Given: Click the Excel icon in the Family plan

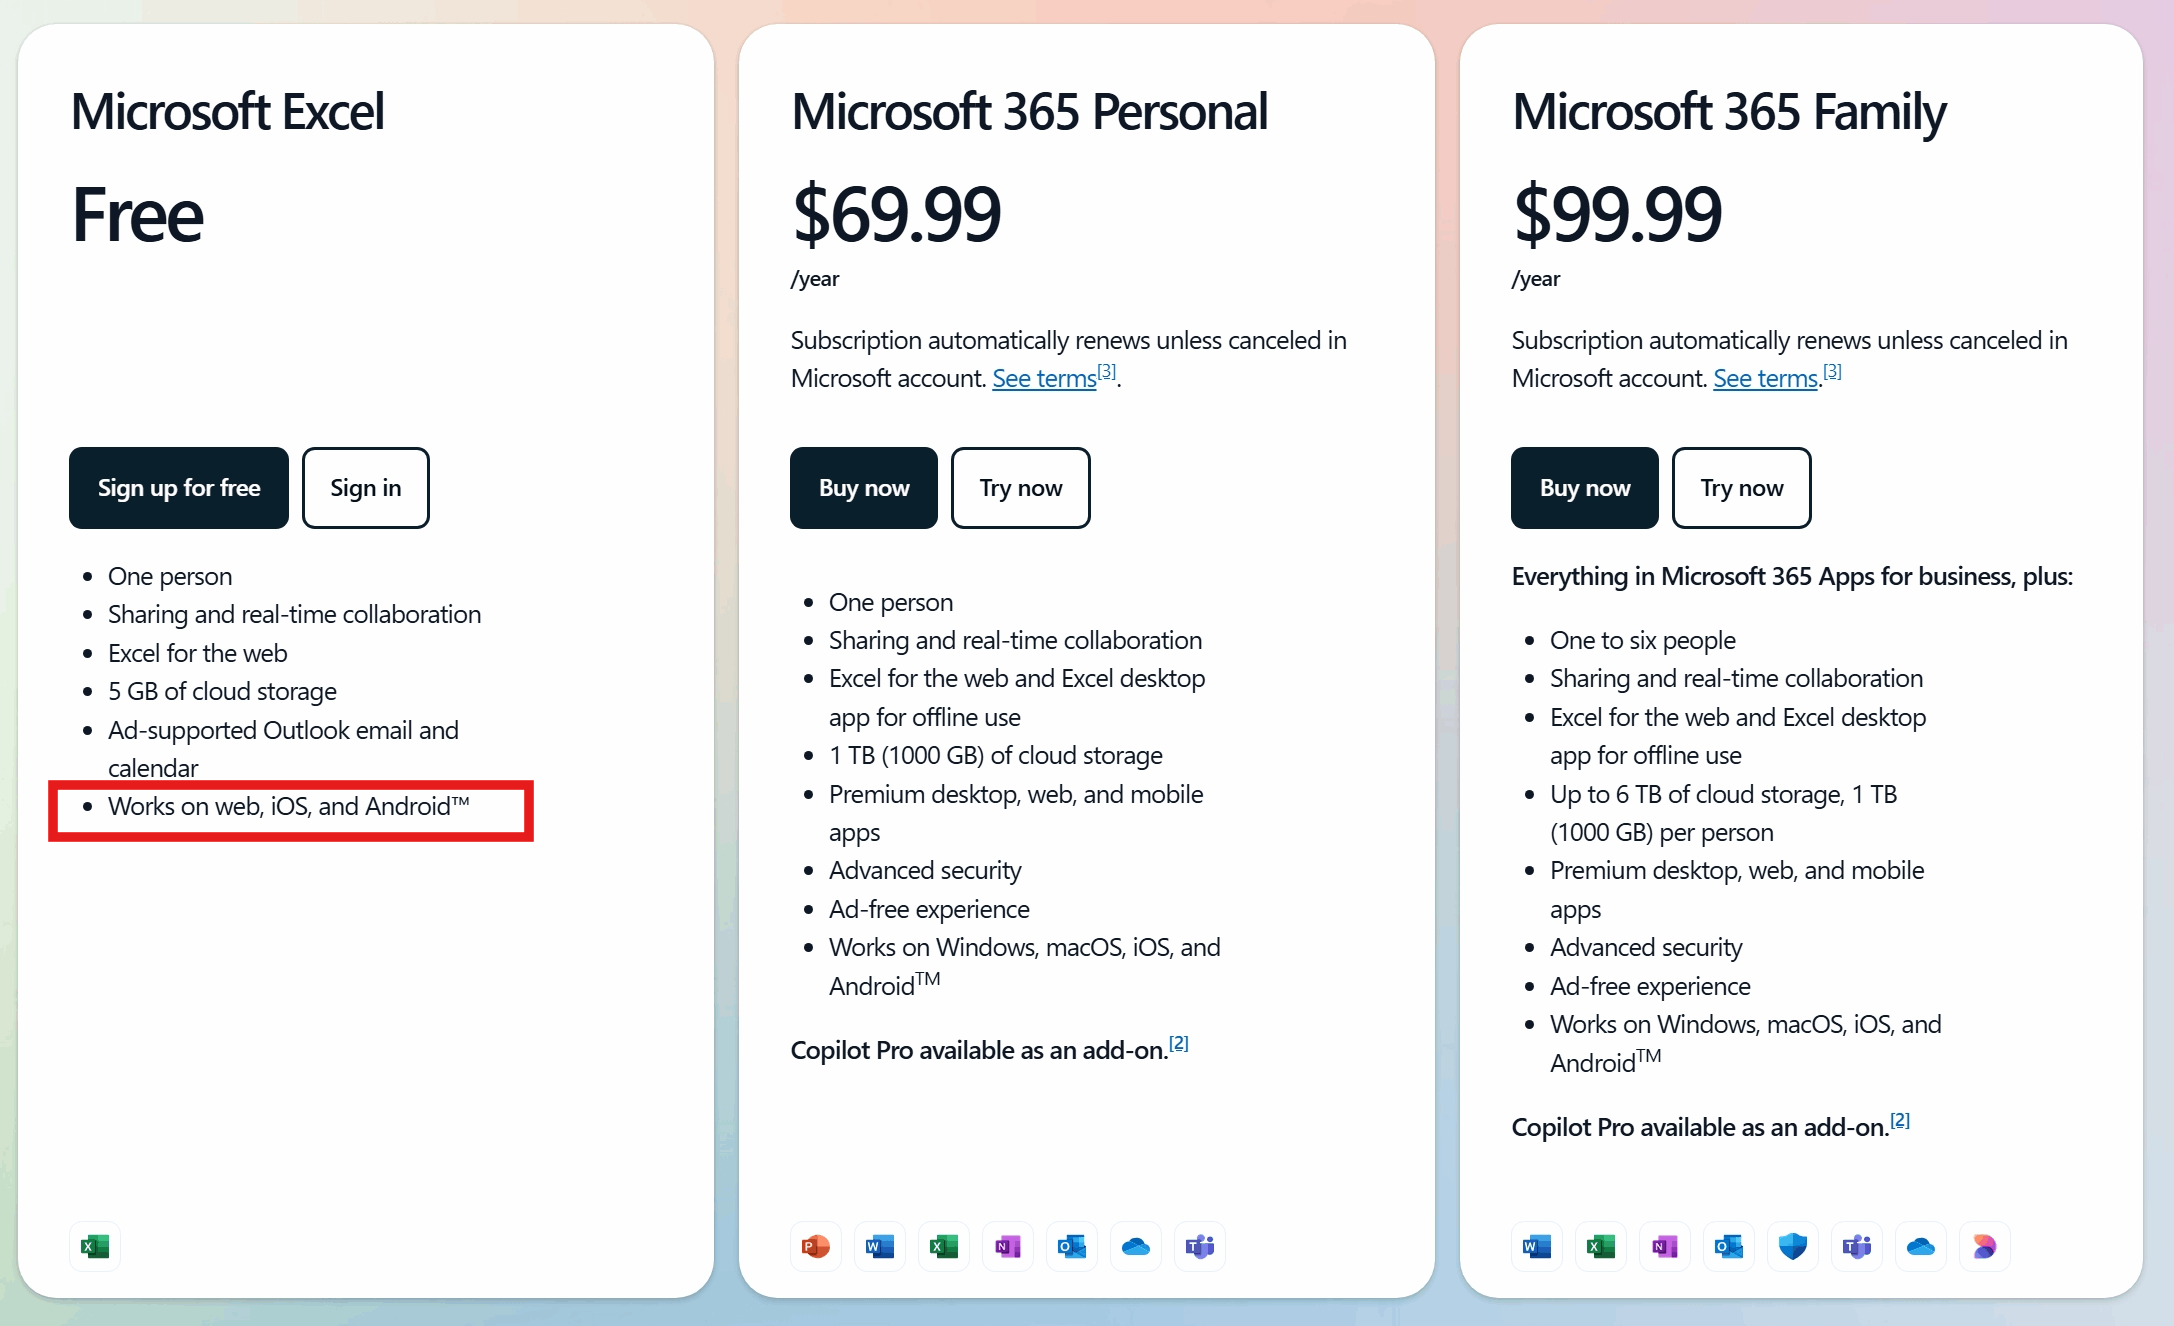Looking at the screenshot, I should pos(1601,1246).
